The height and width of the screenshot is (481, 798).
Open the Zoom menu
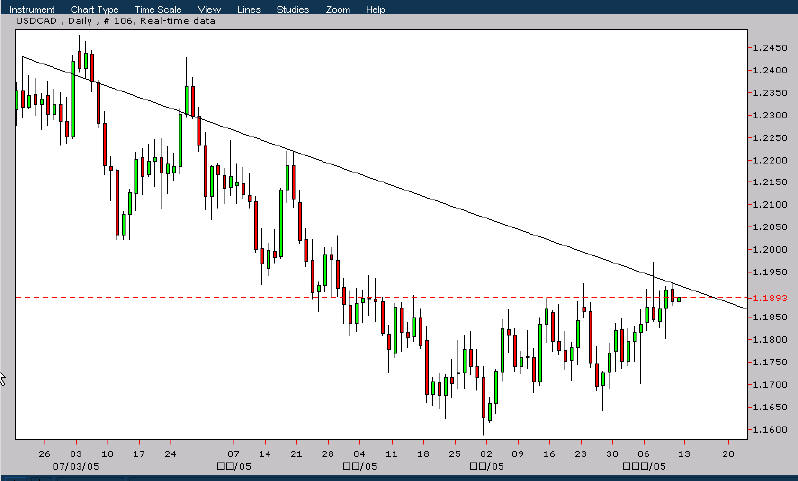click(337, 9)
